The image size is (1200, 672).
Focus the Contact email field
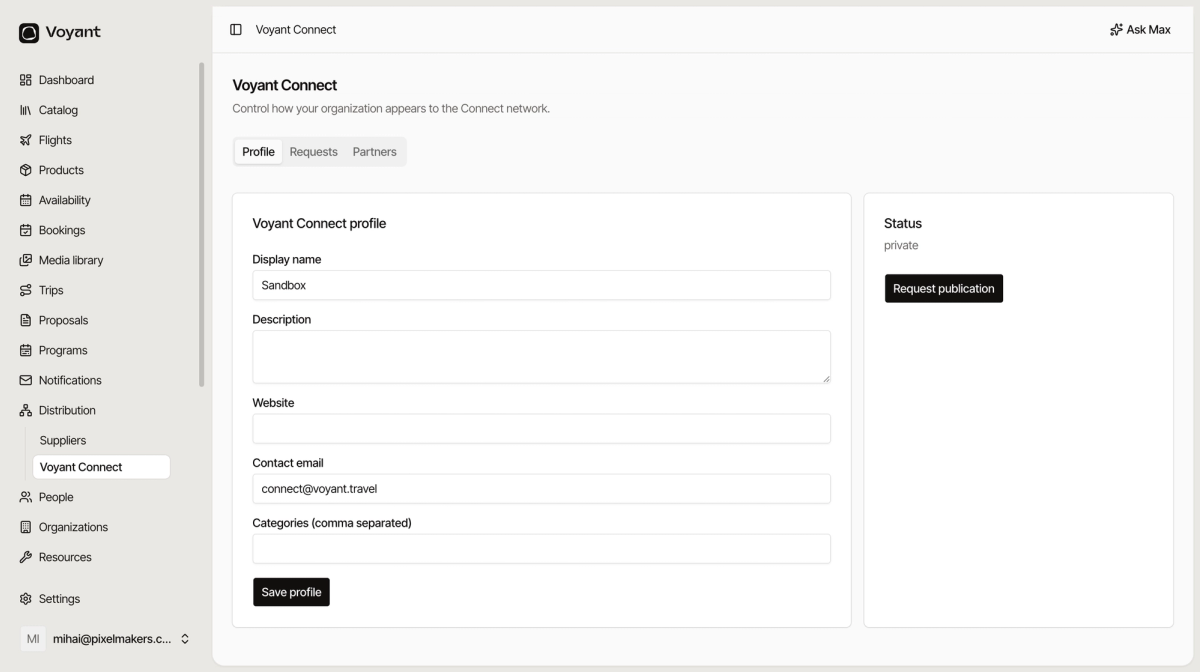541,489
